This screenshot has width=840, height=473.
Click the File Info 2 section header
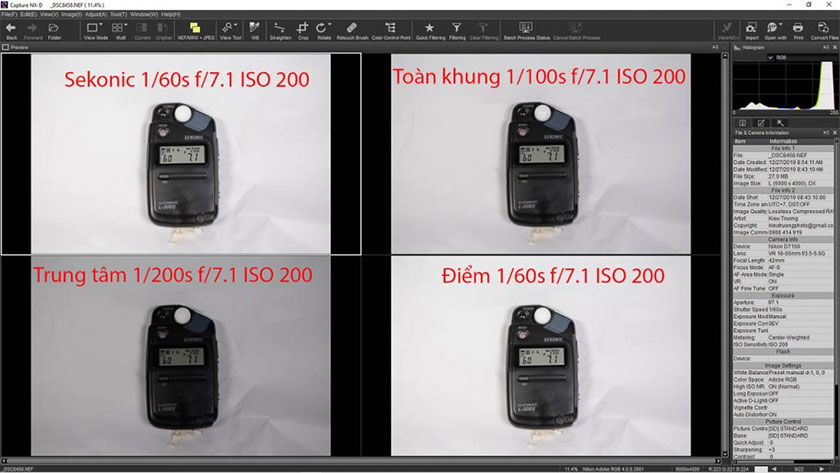pyautogui.click(x=783, y=190)
